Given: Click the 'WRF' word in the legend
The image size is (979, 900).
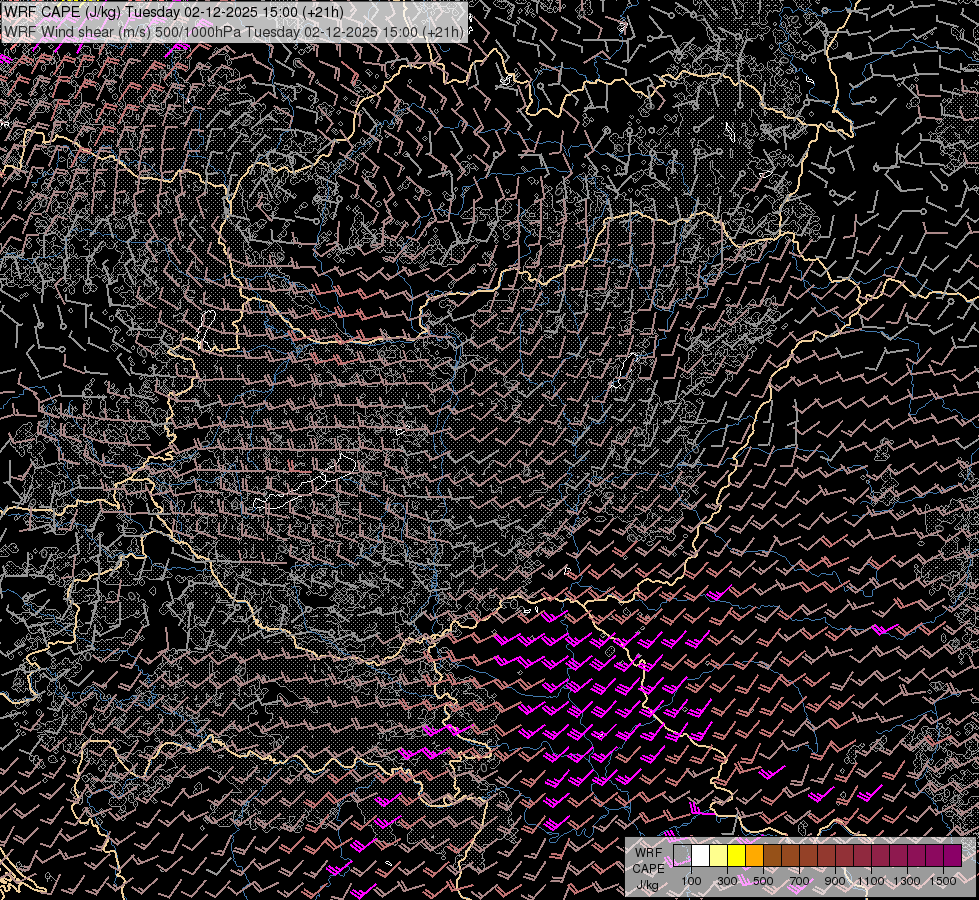Looking at the screenshot, I should (x=649, y=853).
